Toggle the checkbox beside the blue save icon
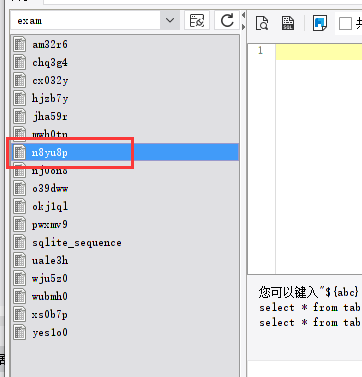 coord(345,24)
